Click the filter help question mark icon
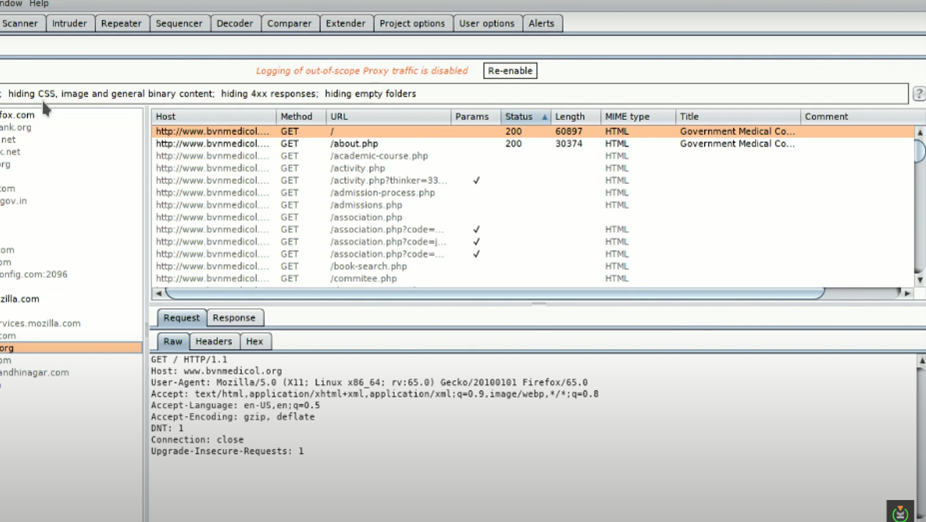Screen dimensions: 926x522 (x=918, y=94)
